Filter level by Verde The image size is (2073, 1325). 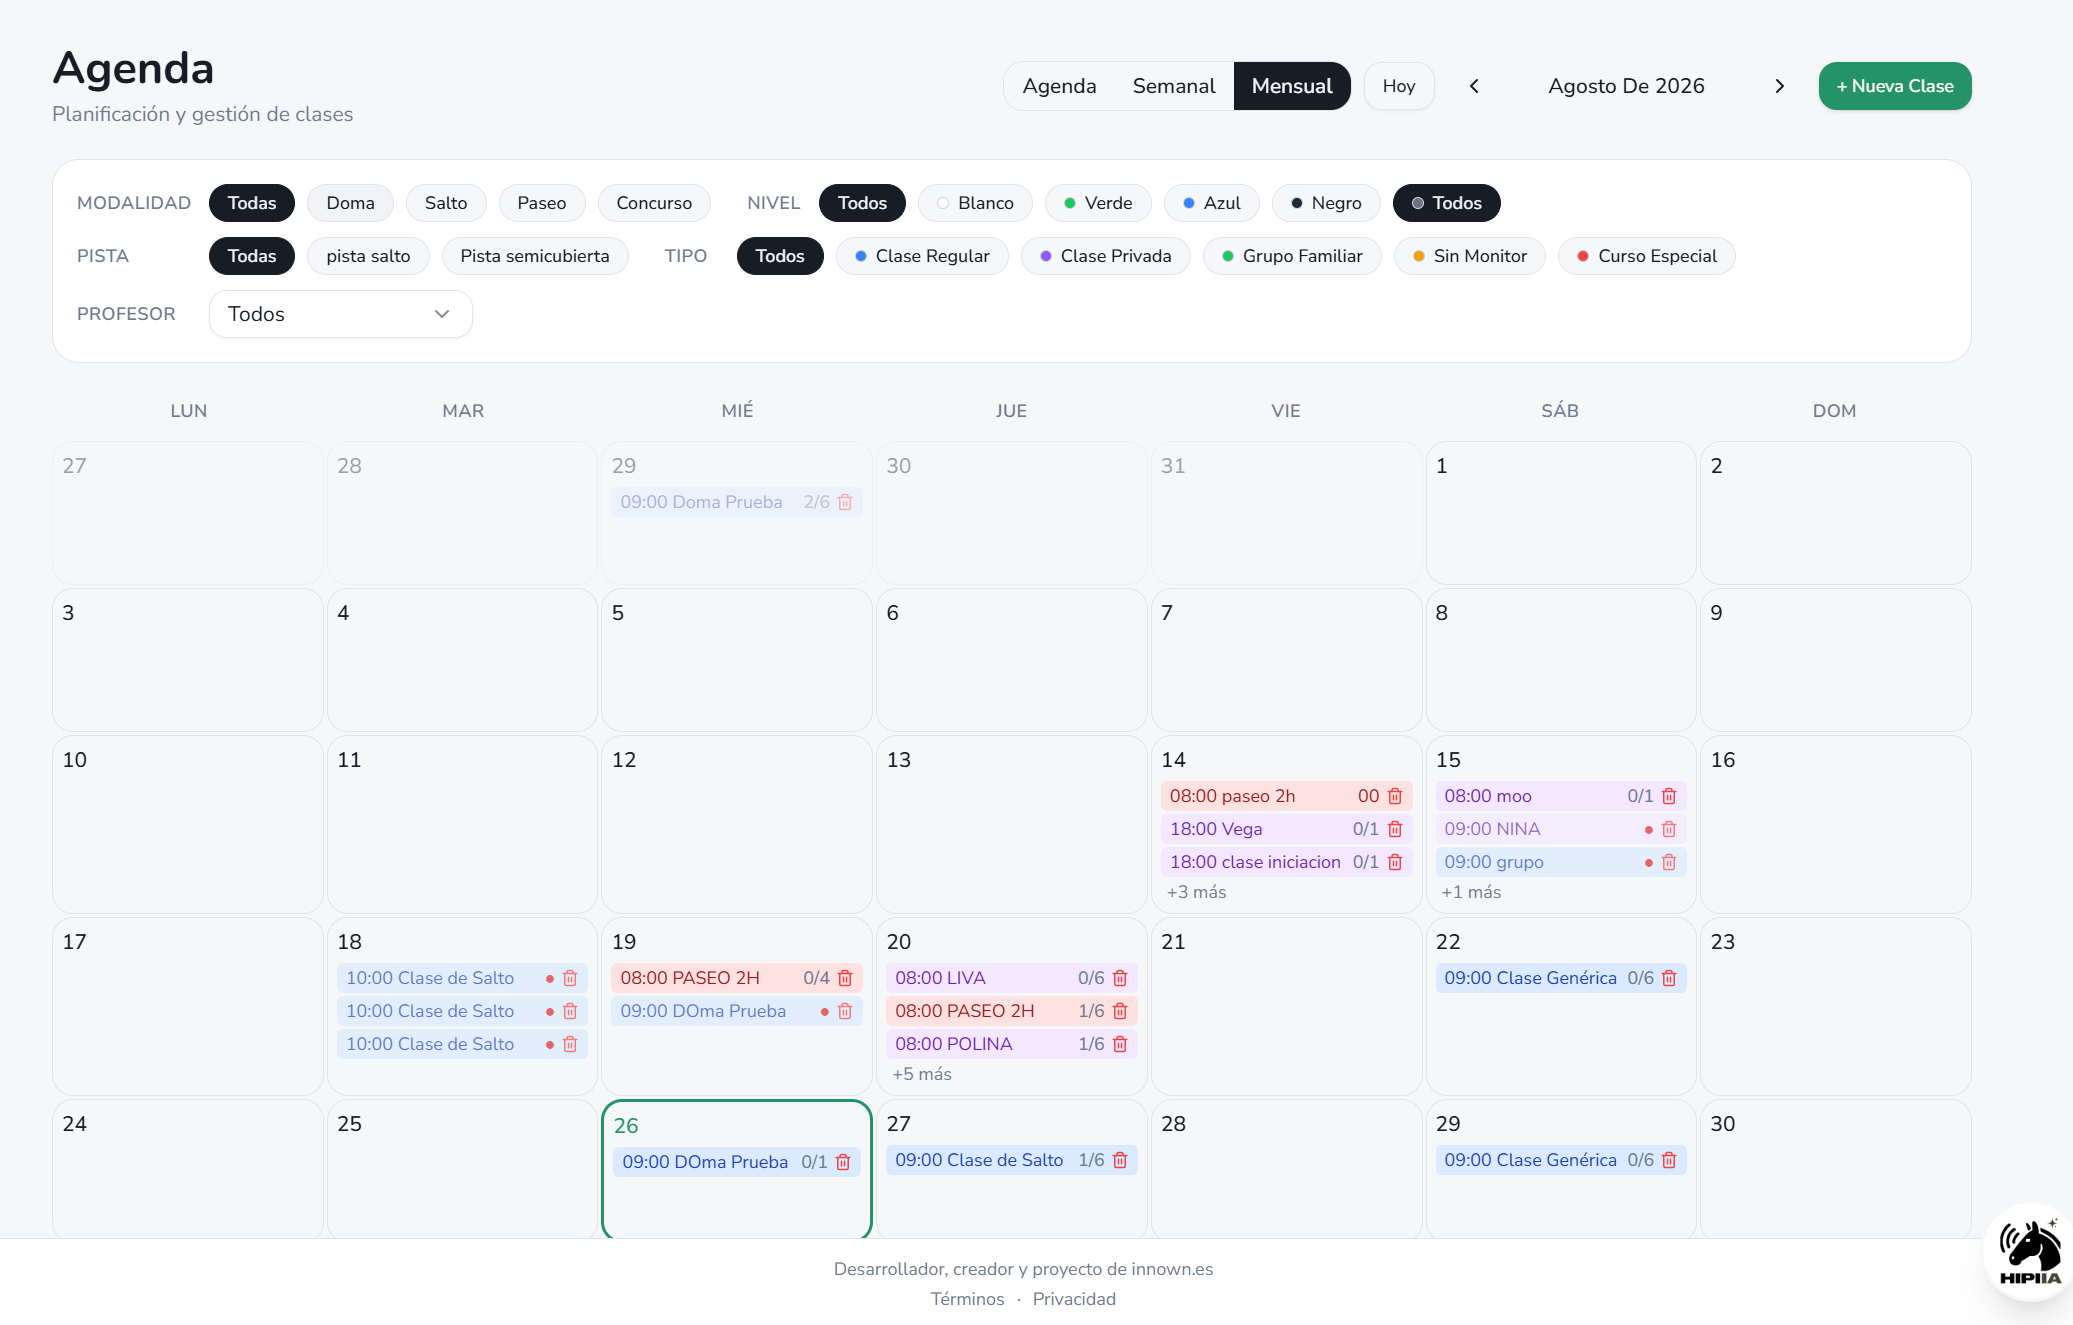[x=1098, y=203]
